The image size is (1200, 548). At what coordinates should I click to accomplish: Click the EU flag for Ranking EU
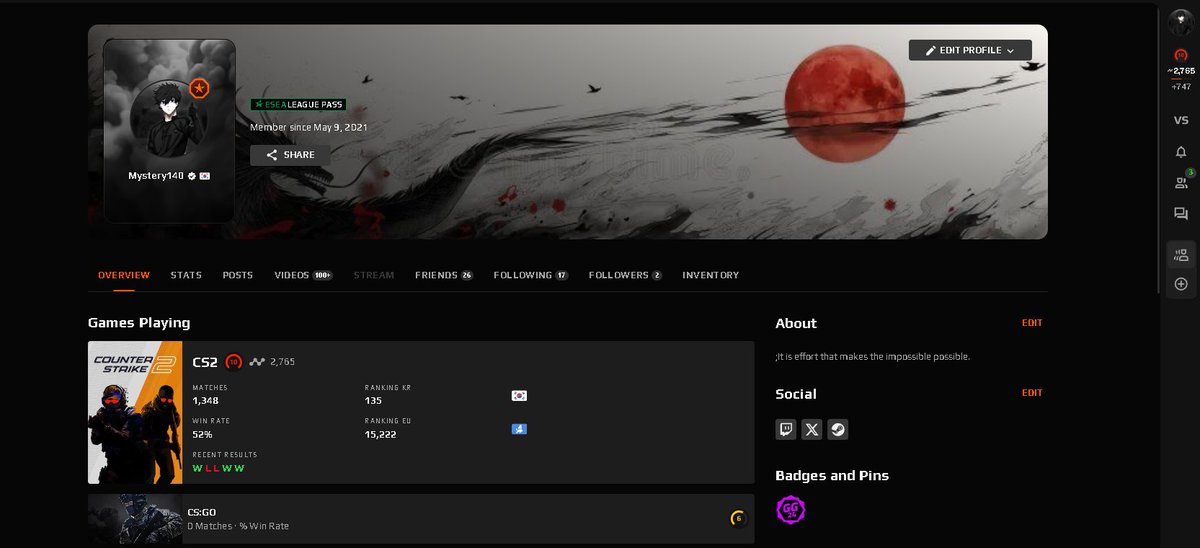(519, 429)
